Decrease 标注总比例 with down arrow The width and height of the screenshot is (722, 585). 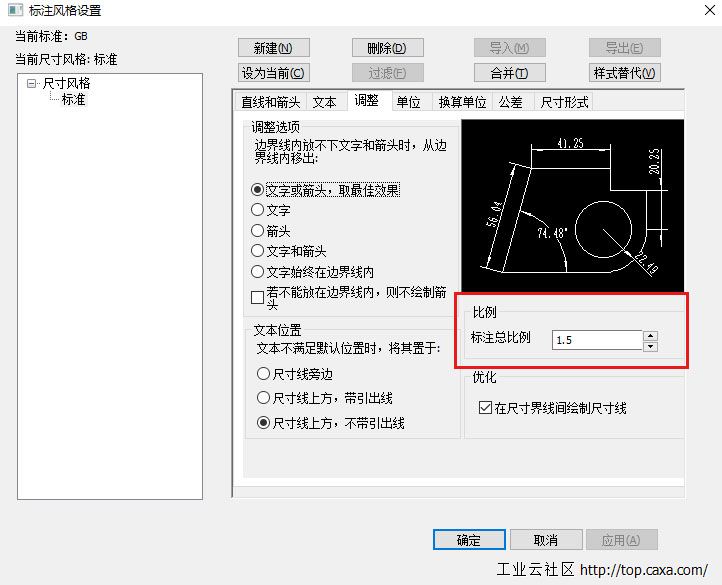[650, 346]
